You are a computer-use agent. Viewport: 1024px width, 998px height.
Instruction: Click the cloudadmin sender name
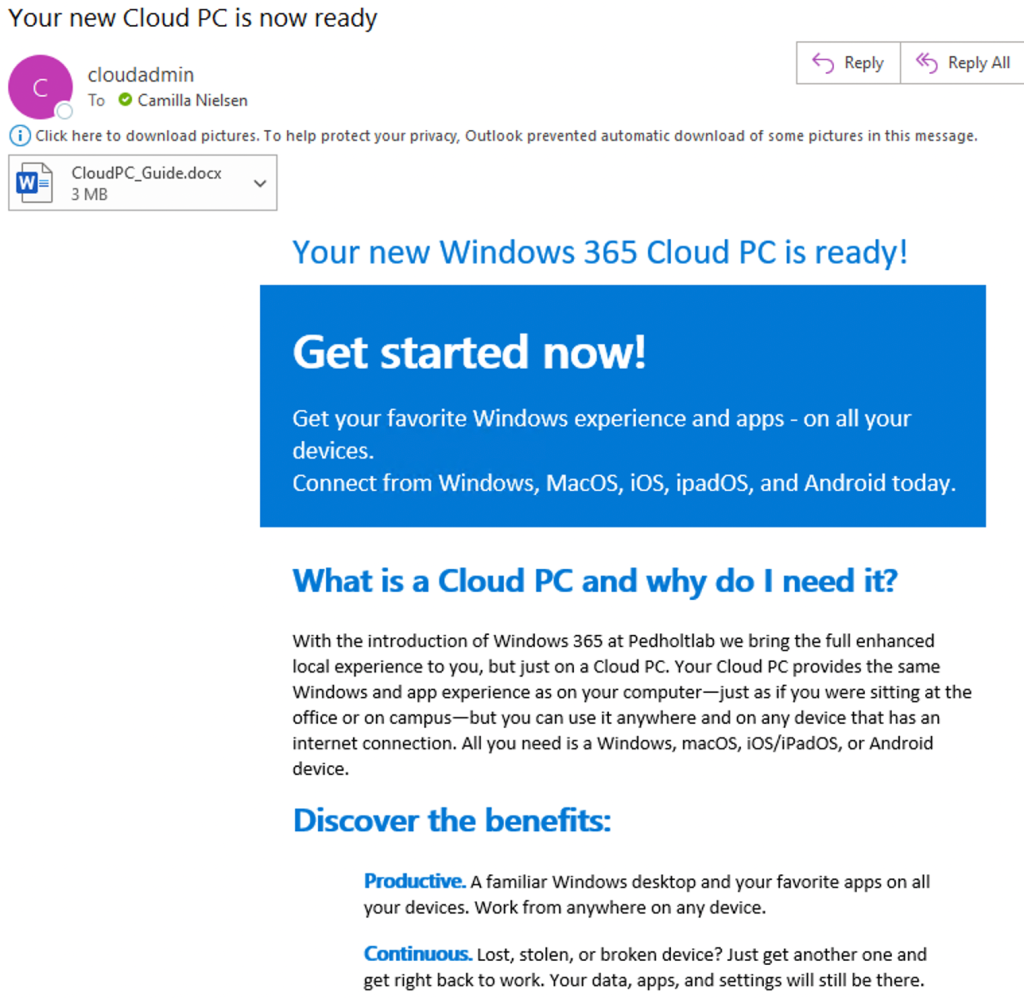(x=141, y=75)
